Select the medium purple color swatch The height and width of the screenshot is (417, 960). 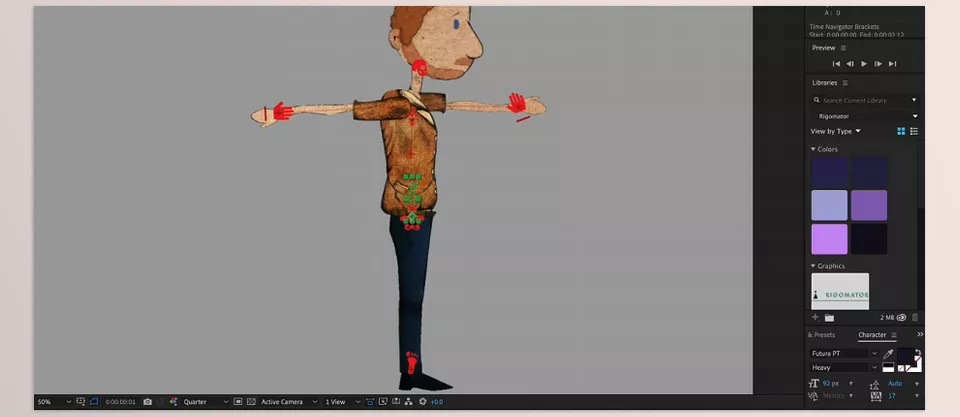(x=869, y=205)
